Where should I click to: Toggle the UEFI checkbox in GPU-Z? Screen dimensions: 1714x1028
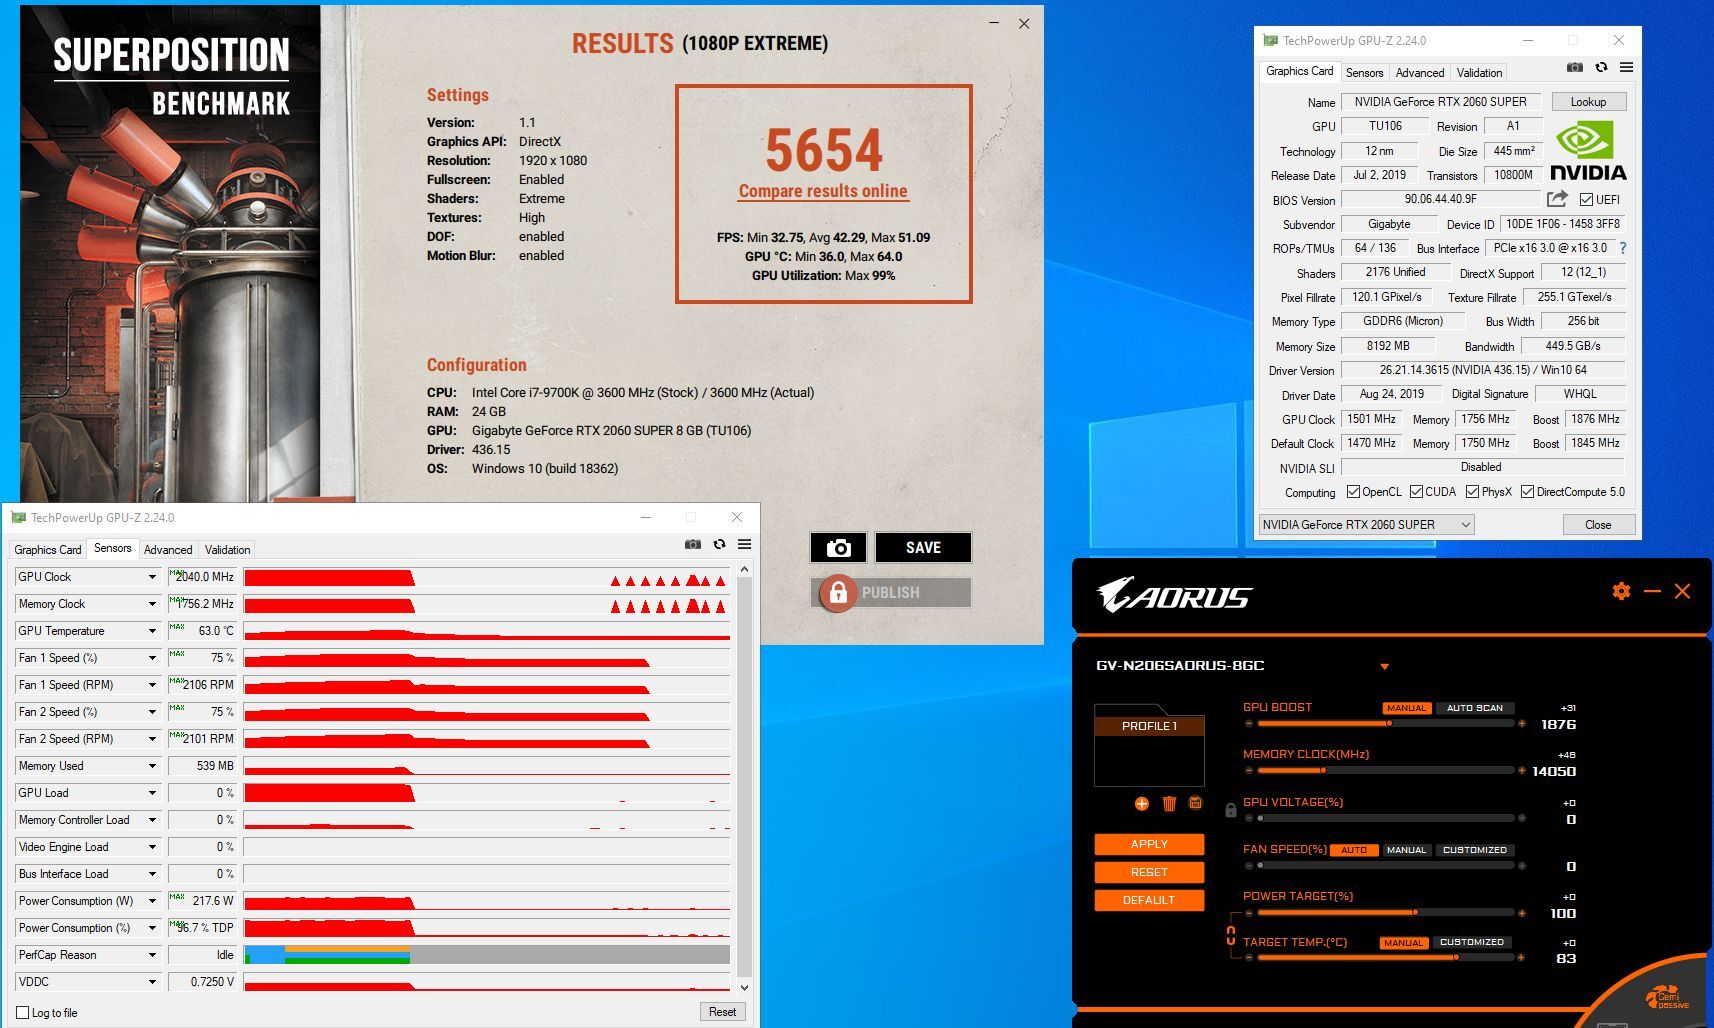pos(1587,199)
